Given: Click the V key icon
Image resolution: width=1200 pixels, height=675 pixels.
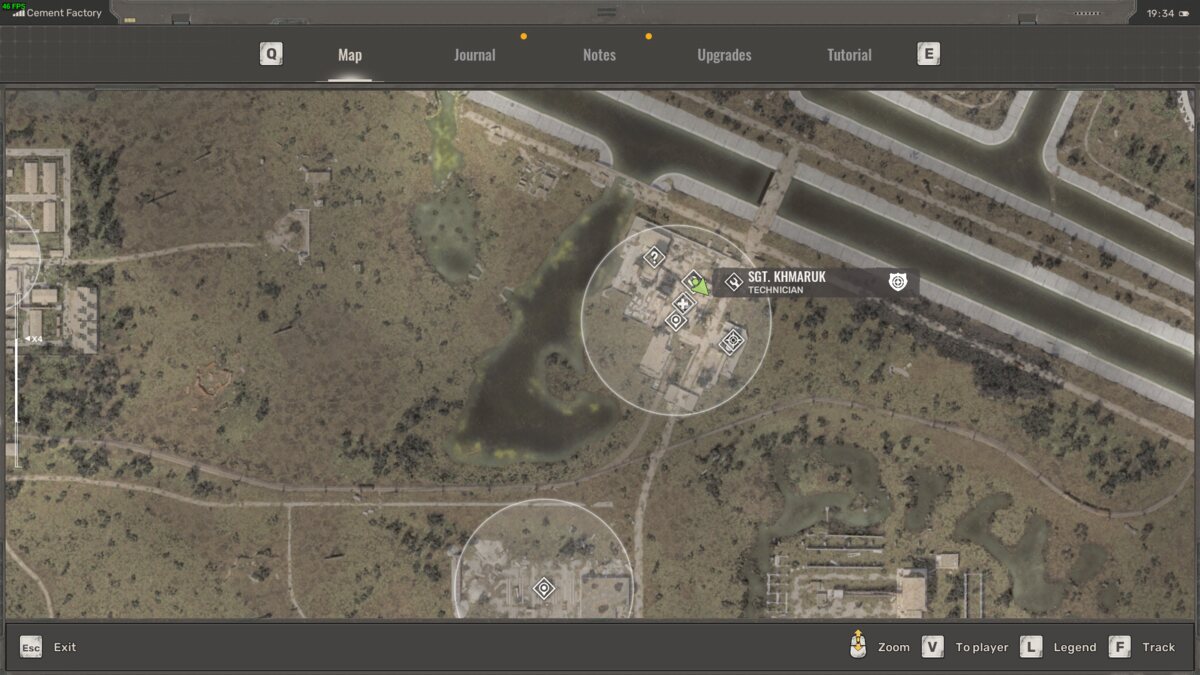Looking at the screenshot, I should pos(933,647).
